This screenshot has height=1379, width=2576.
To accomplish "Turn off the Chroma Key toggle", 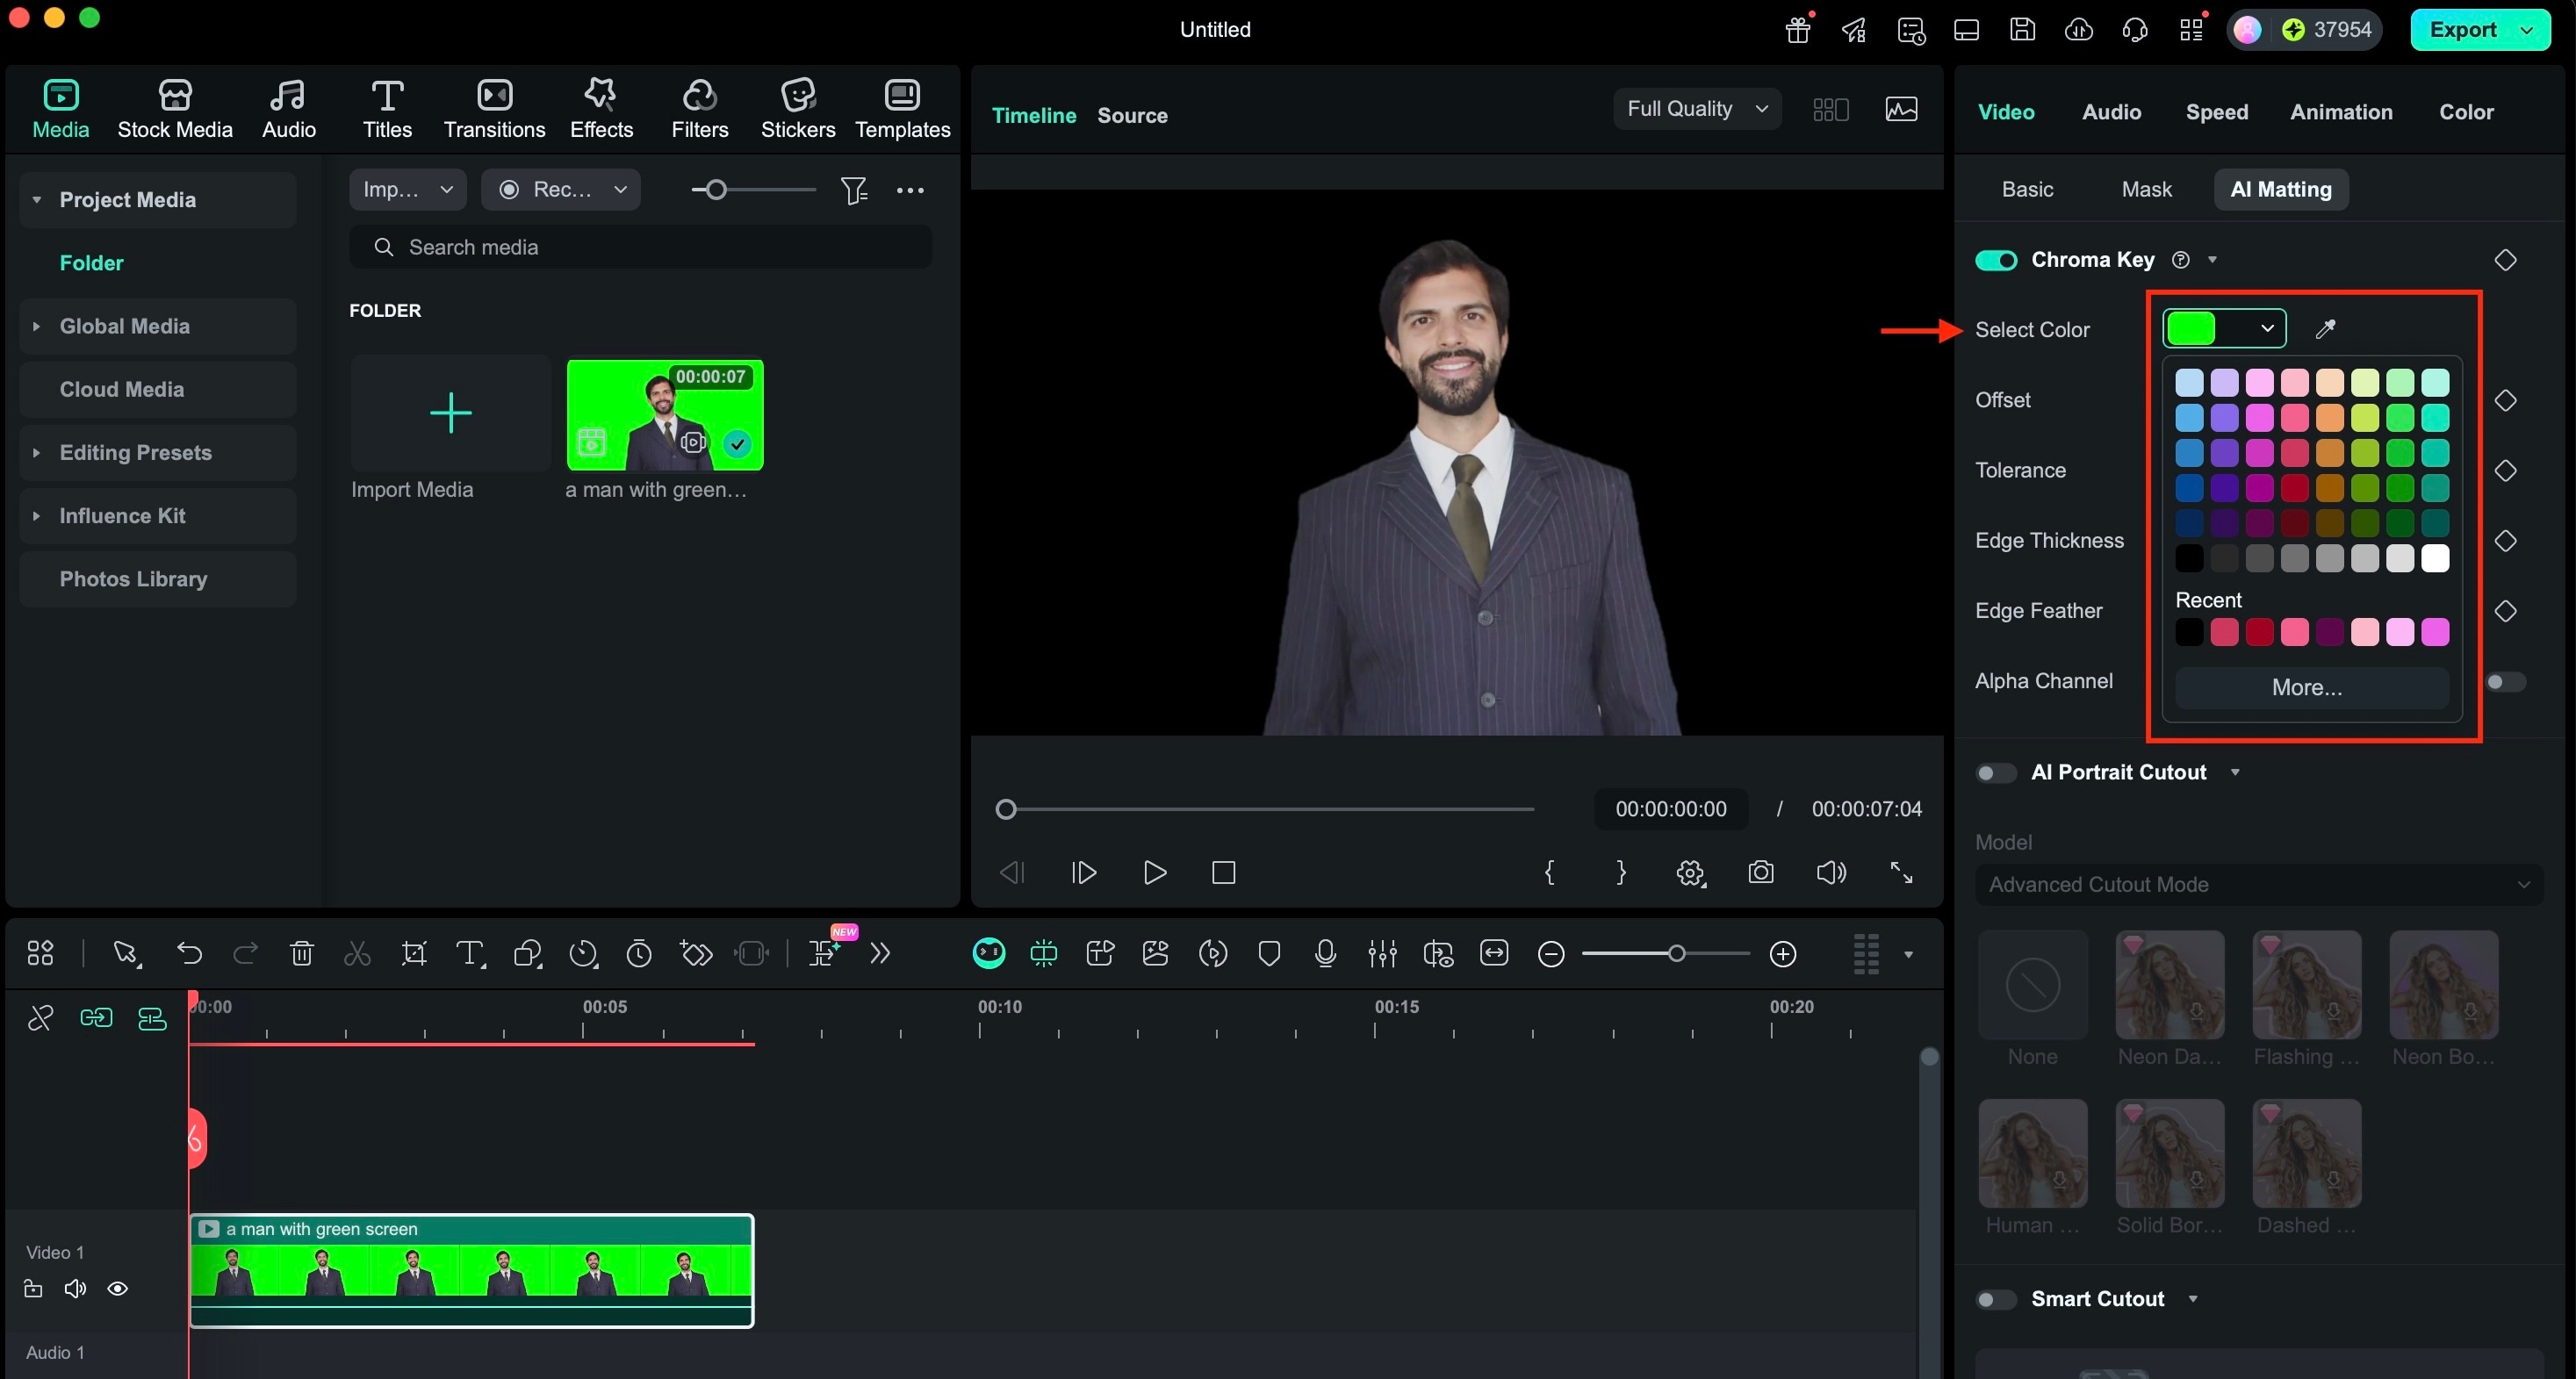I will click(x=1996, y=259).
